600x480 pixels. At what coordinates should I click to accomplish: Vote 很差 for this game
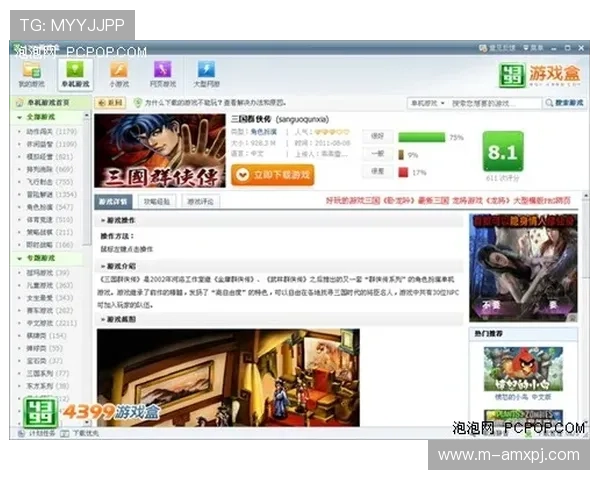pos(377,171)
